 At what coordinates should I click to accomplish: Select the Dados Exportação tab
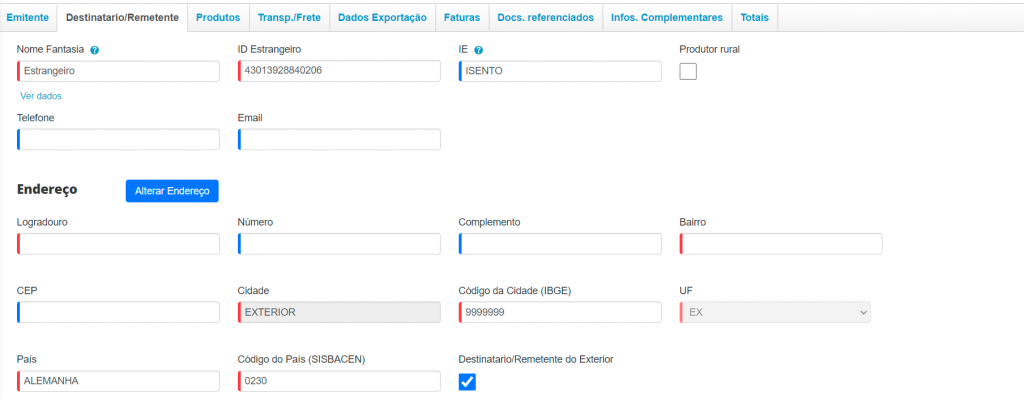click(383, 18)
